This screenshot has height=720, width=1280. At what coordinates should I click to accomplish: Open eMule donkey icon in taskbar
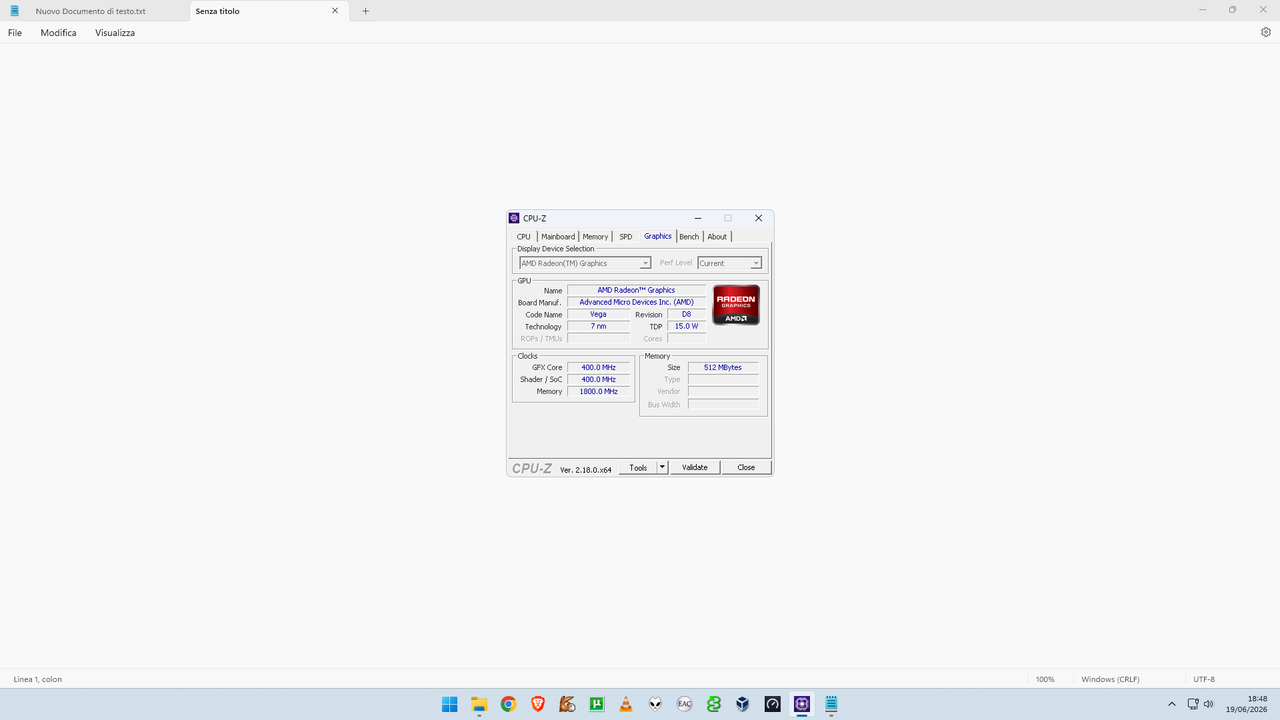tap(567, 704)
